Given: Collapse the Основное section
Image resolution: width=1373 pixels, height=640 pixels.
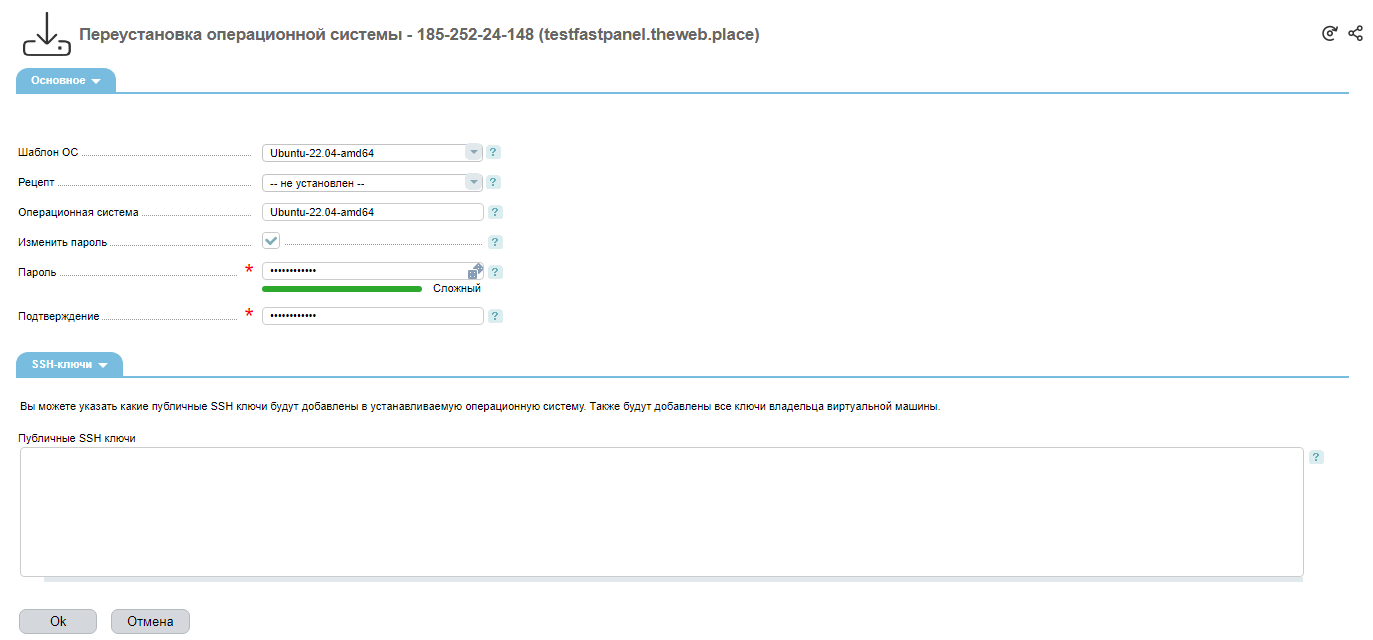Looking at the screenshot, I should [66, 80].
